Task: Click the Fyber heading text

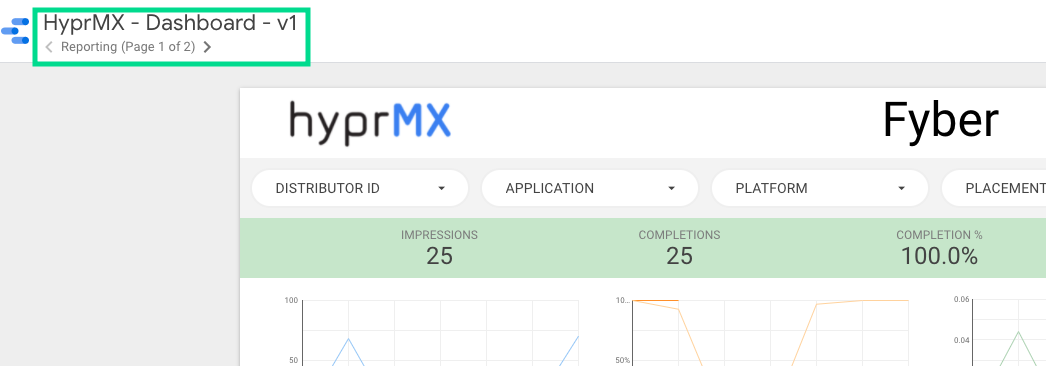Action: pyautogui.click(x=941, y=121)
